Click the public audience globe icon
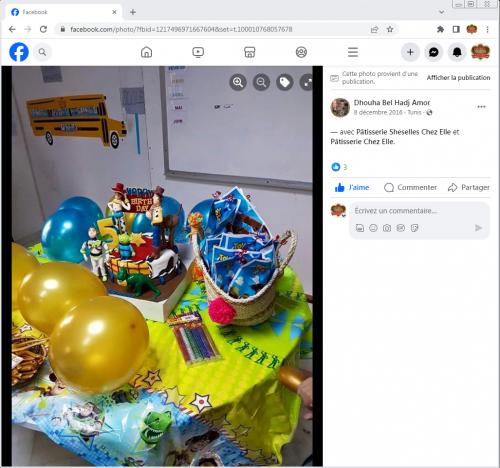Image resolution: width=500 pixels, height=468 pixels. click(x=429, y=112)
